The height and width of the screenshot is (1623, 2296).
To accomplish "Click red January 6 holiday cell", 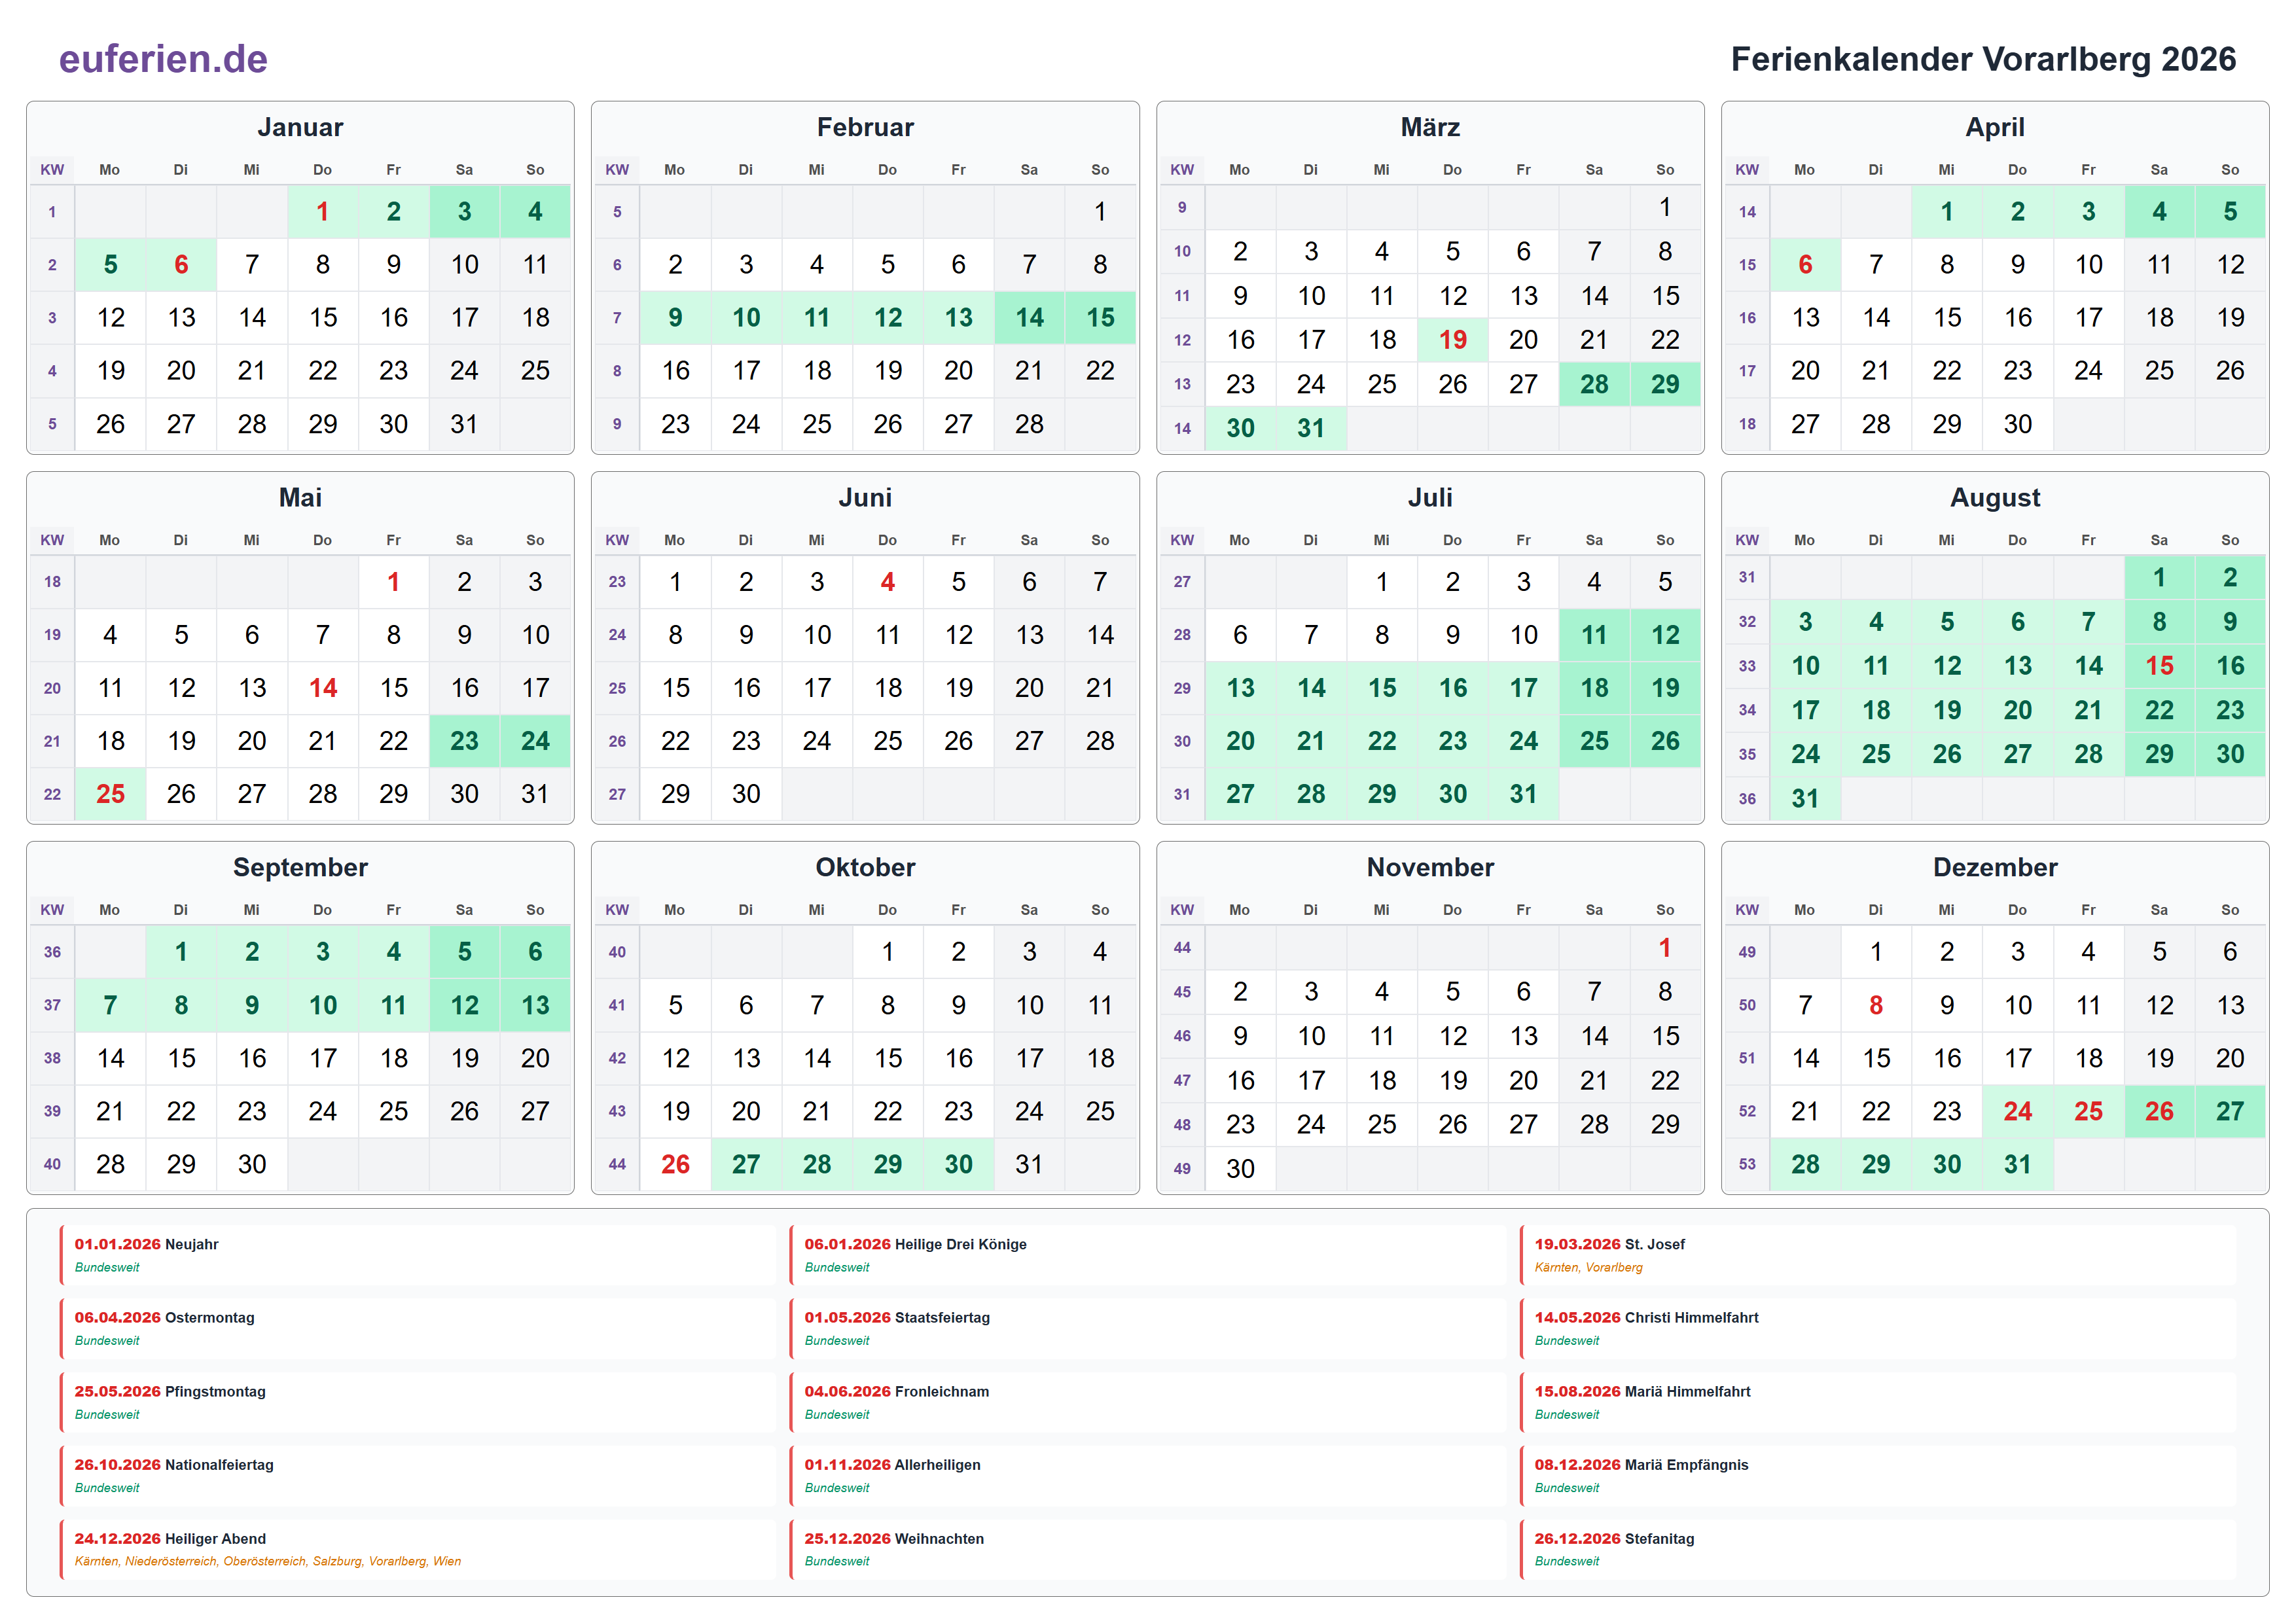I will coord(181,264).
